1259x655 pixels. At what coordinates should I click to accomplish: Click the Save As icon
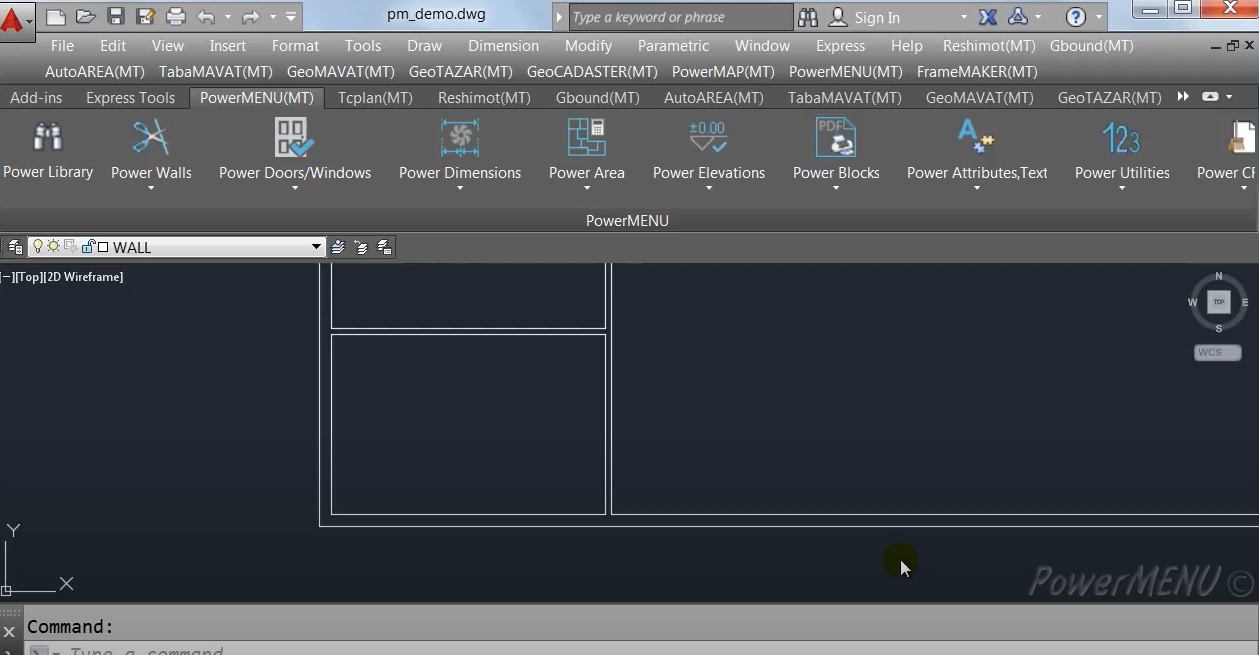145,17
